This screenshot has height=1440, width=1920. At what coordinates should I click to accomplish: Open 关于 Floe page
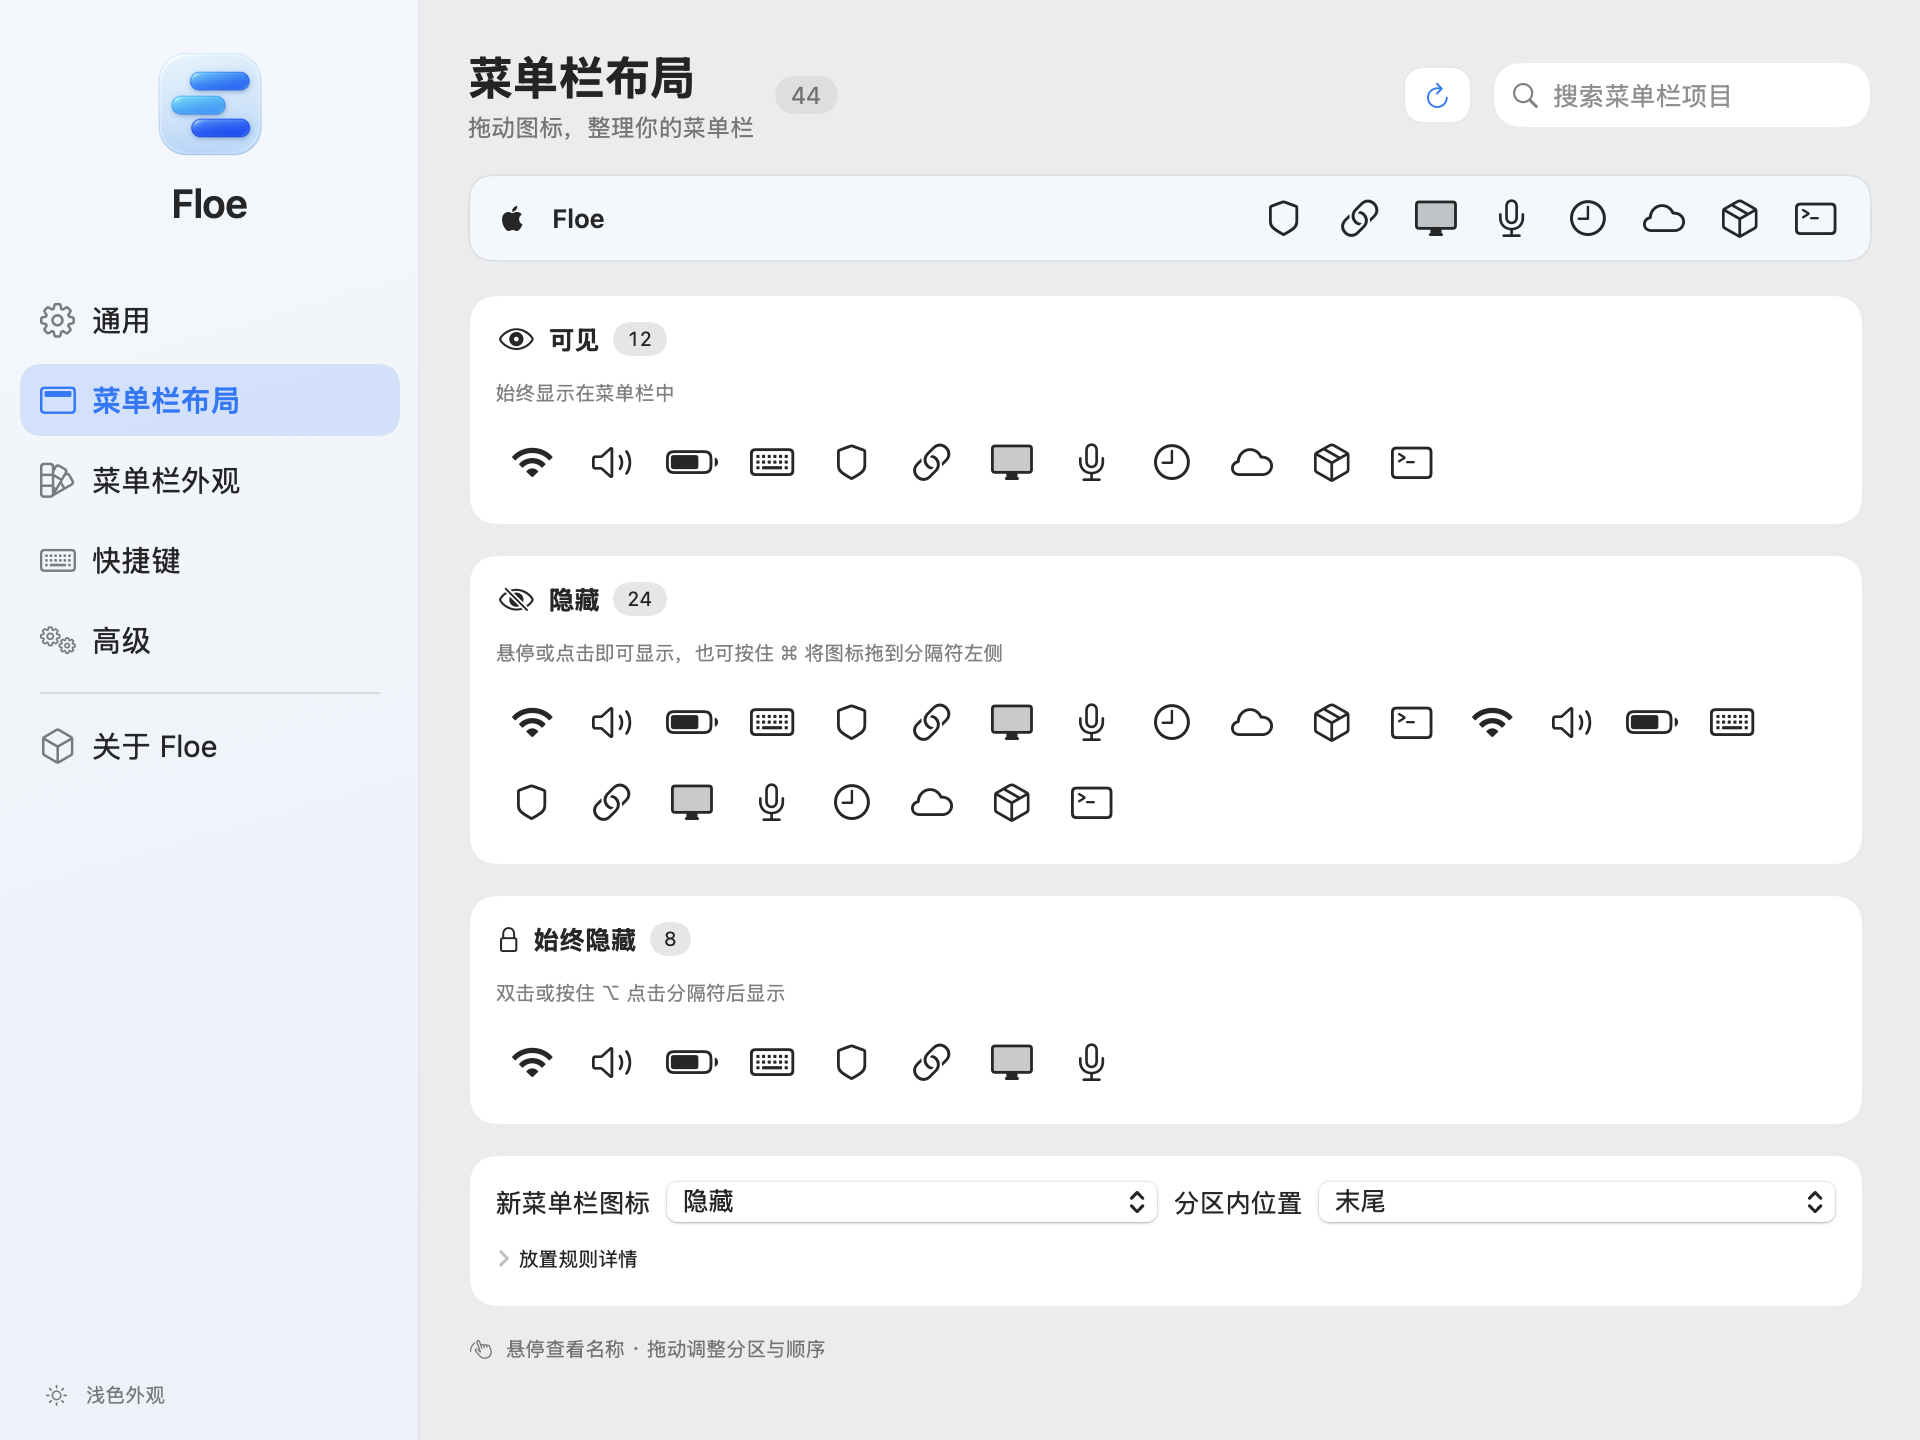point(210,746)
